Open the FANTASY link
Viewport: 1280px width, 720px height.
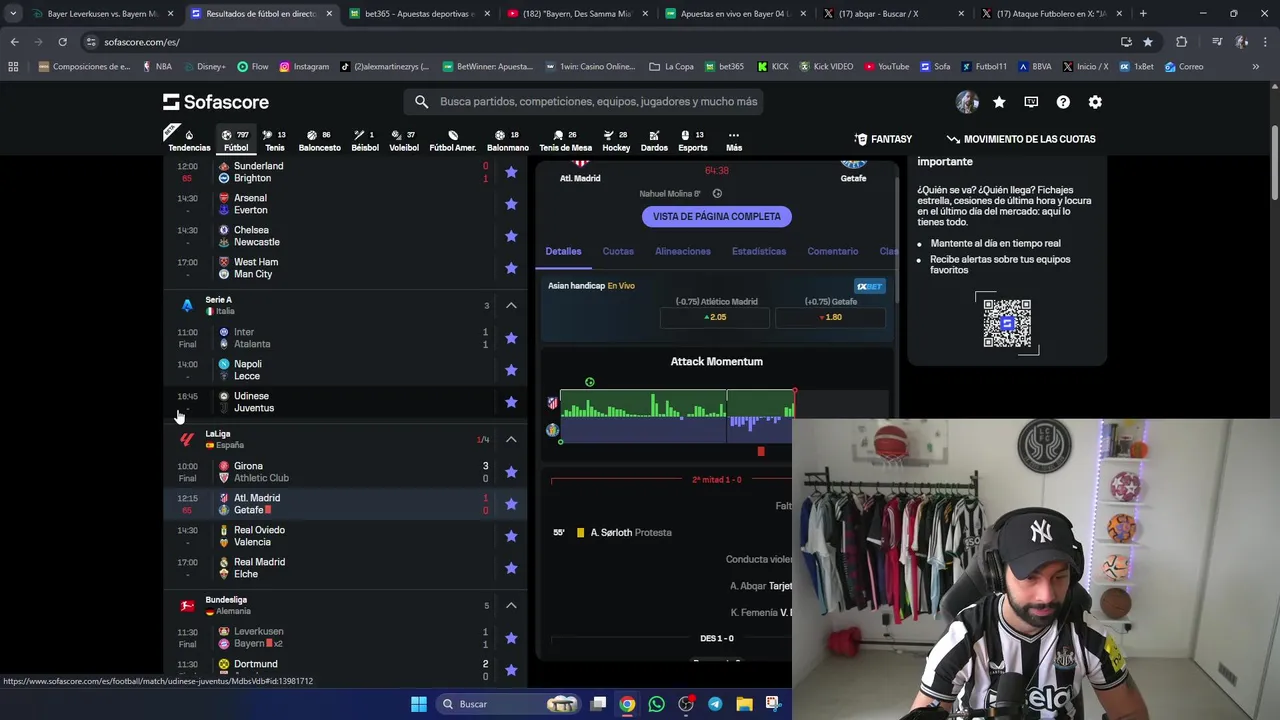(x=883, y=139)
